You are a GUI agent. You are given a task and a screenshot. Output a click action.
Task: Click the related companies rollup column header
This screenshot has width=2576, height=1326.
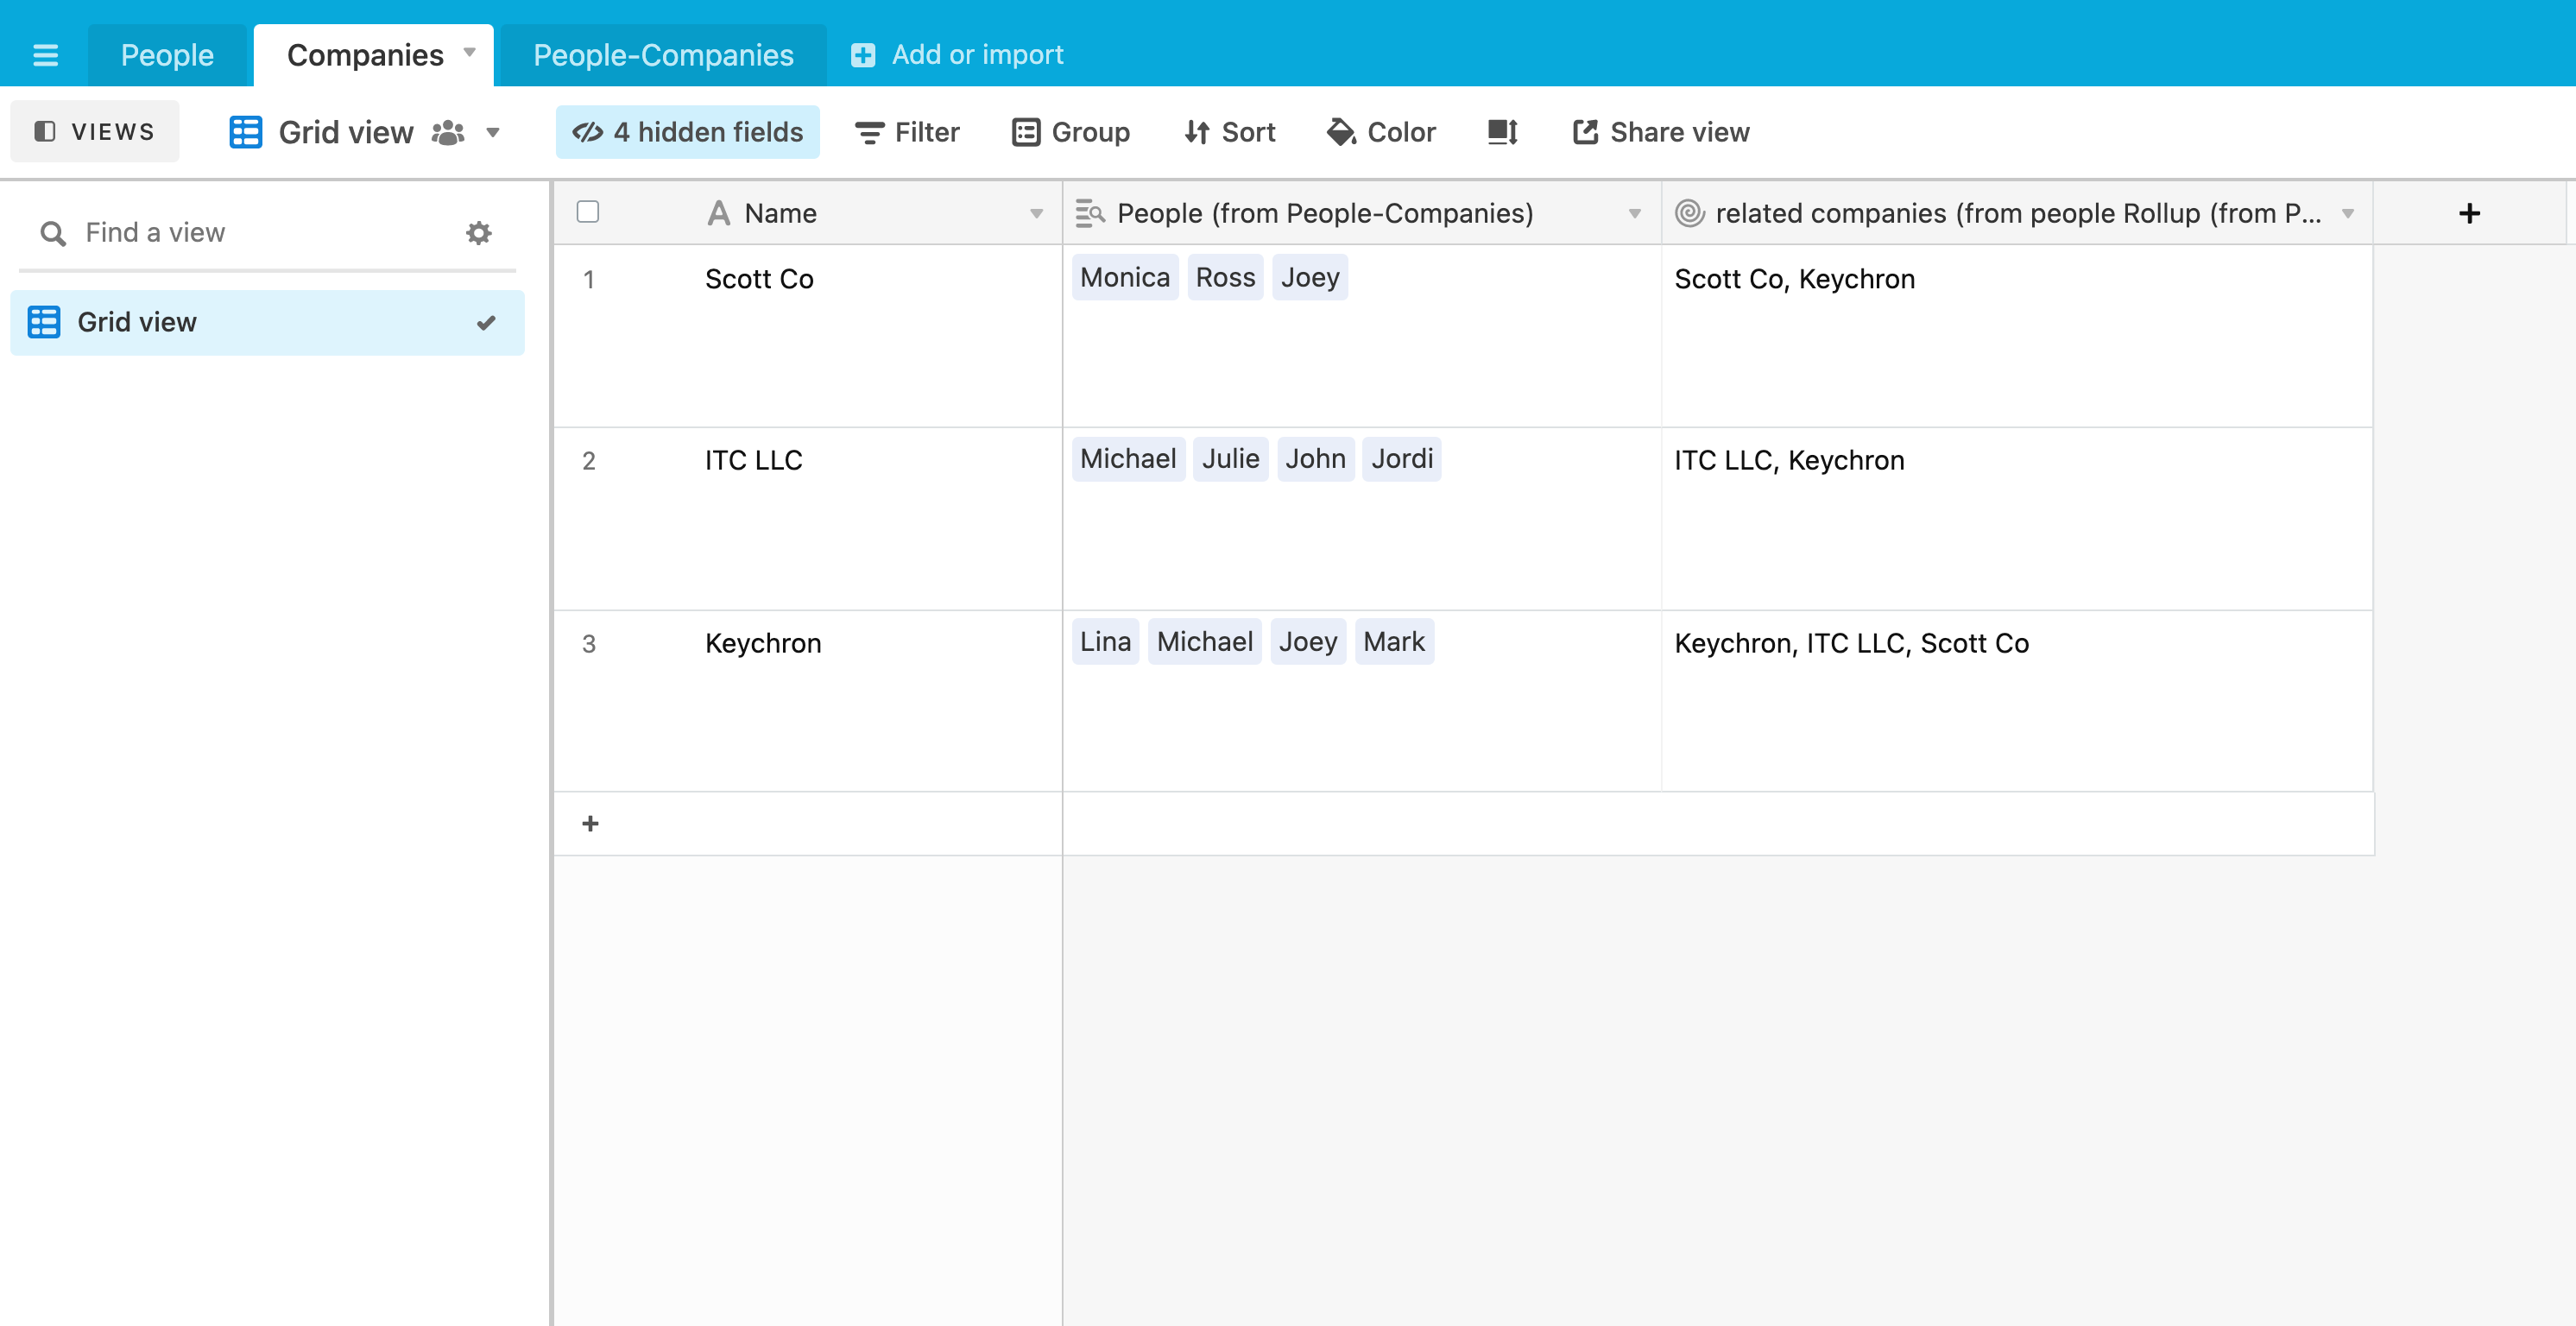coord(2017,213)
